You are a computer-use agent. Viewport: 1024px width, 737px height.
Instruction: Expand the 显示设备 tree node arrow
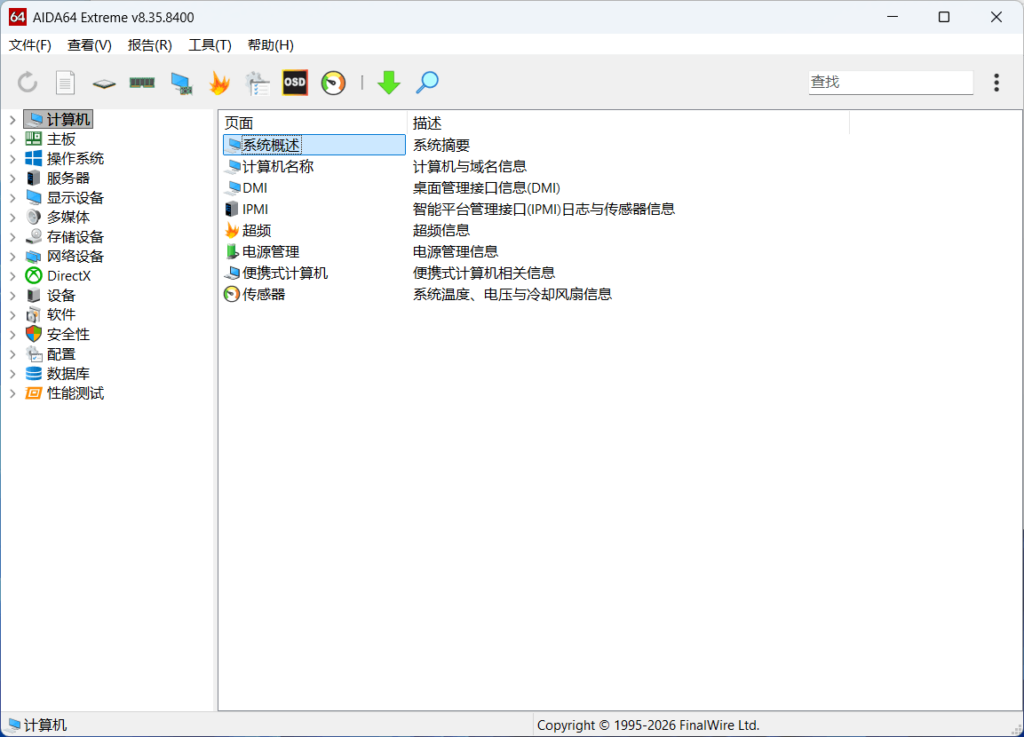pyautogui.click(x=12, y=198)
